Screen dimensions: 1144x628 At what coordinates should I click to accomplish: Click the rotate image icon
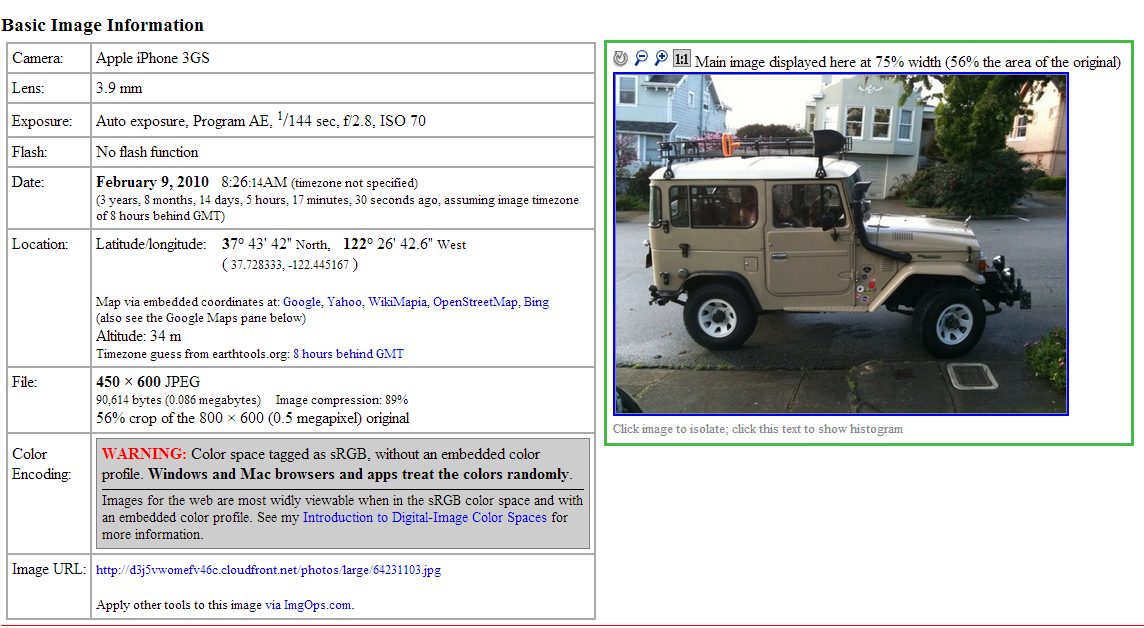(x=621, y=59)
